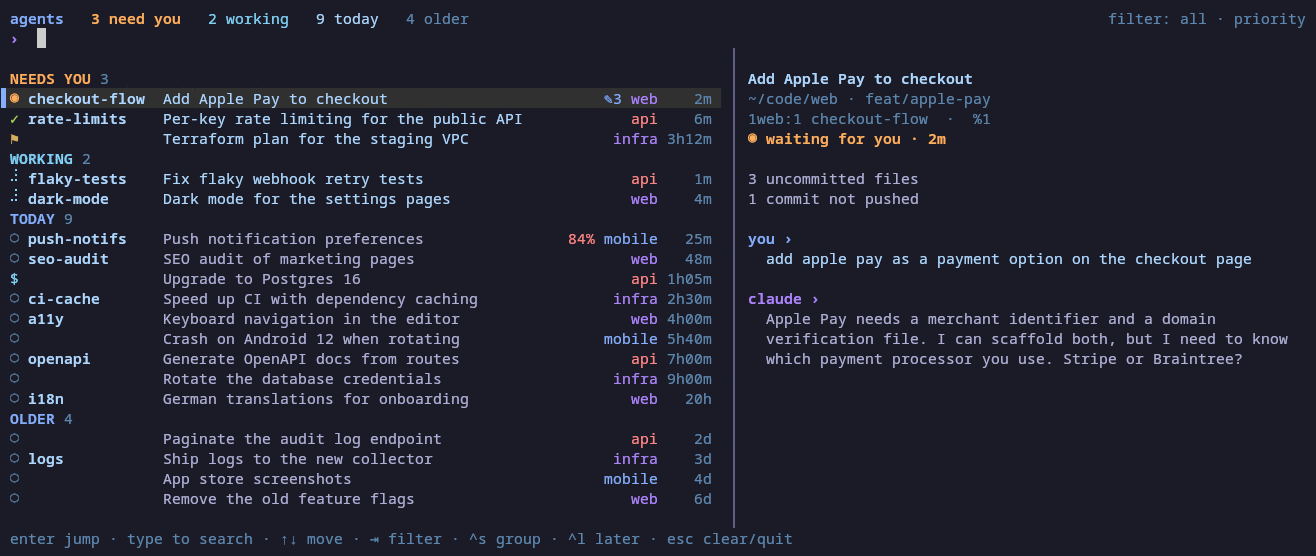Click the status circle beside openapi
This screenshot has width=1316, height=556.
[14, 359]
